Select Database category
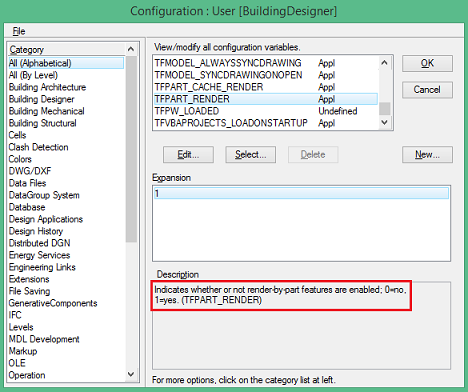The image size is (468, 392). (66, 207)
